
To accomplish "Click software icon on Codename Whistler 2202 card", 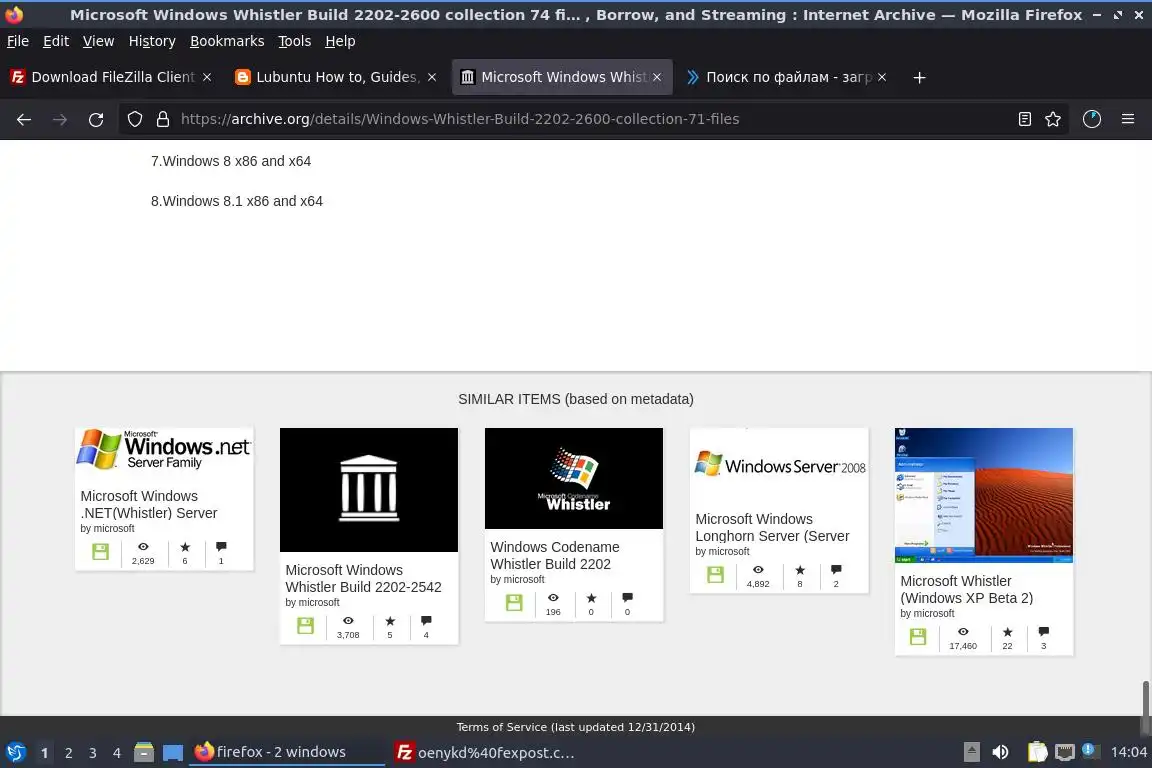I will (514, 603).
